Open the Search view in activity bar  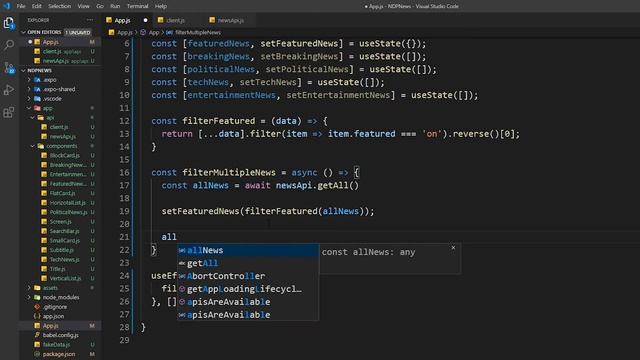point(9,45)
